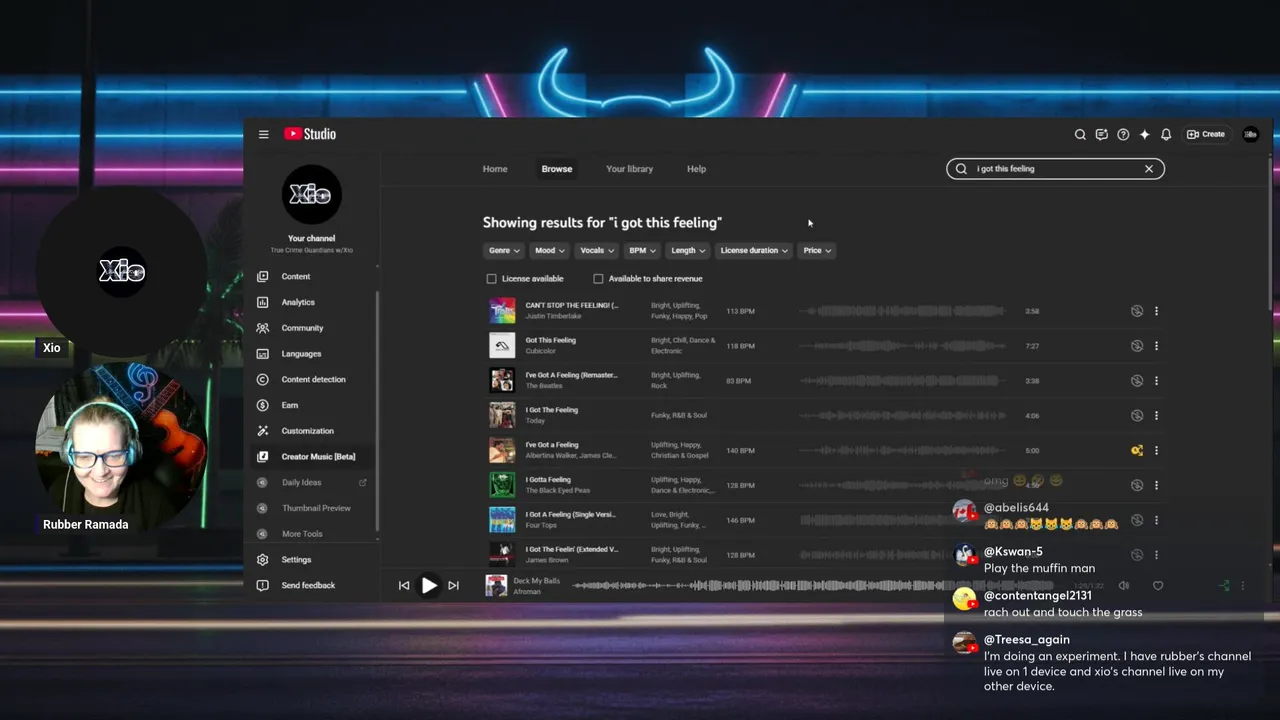The image size is (1280, 720).
Task: Expand the BPM filter dropdown
Action: tap(642, 251)
